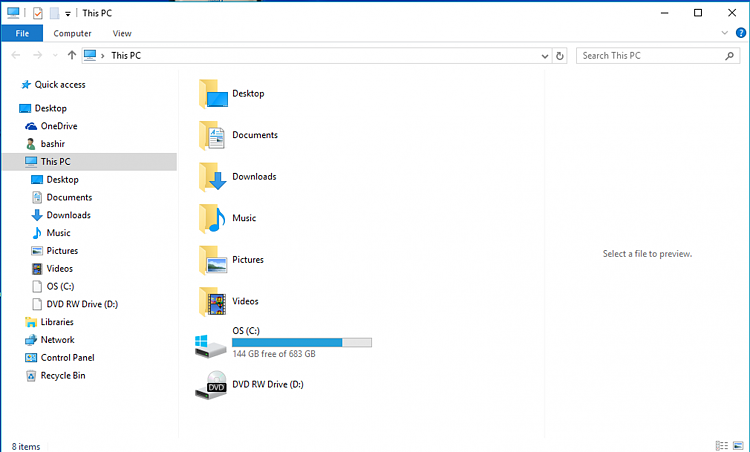This screenshot has width=750, height=452.
Task: Switch to large icons view in status bar
Action: [x=738, y=446]
